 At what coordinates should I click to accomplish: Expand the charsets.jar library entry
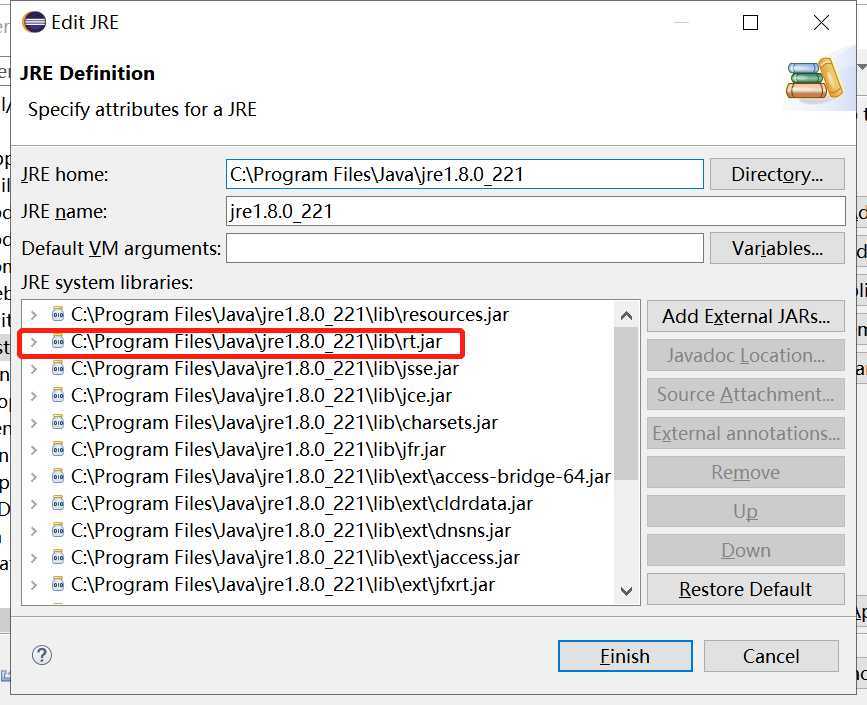point(34,423)
